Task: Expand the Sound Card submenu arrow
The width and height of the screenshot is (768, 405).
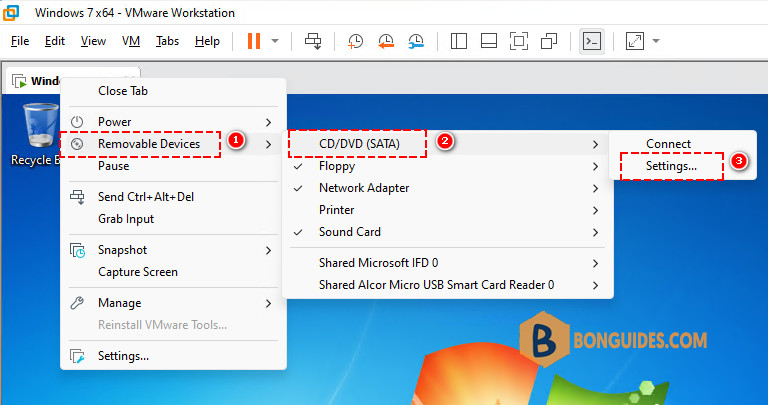Action: click(595, 233)
